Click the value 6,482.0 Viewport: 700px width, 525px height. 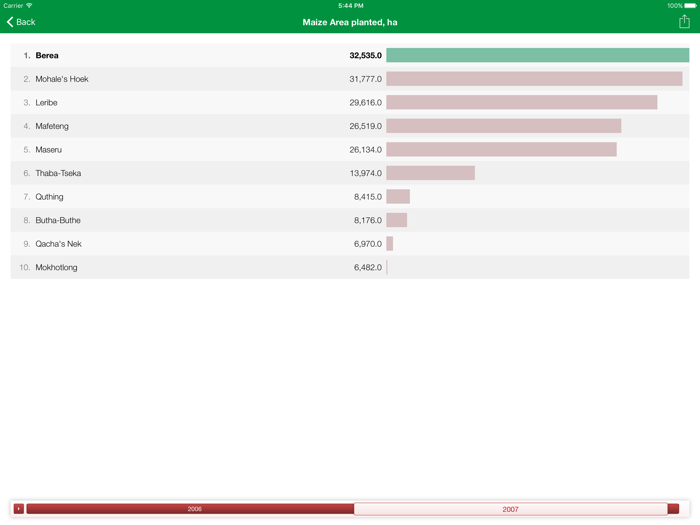[368, 267]
